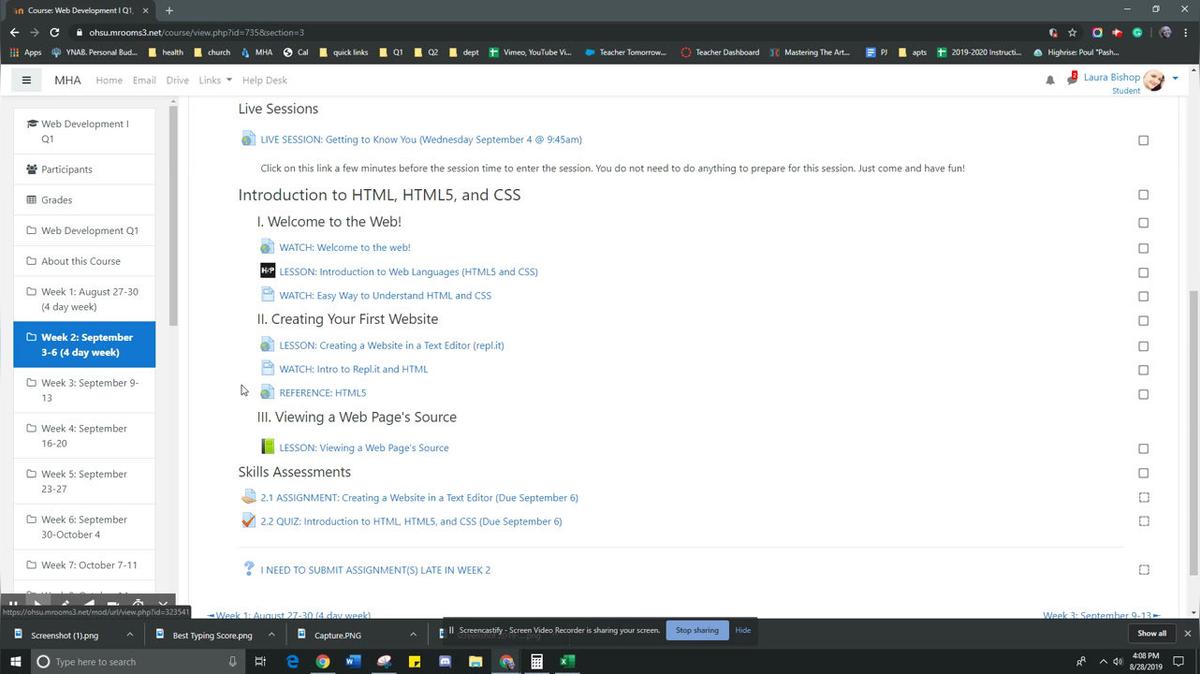Open the LIVE SESSION: Getting to Know You link

421,139
